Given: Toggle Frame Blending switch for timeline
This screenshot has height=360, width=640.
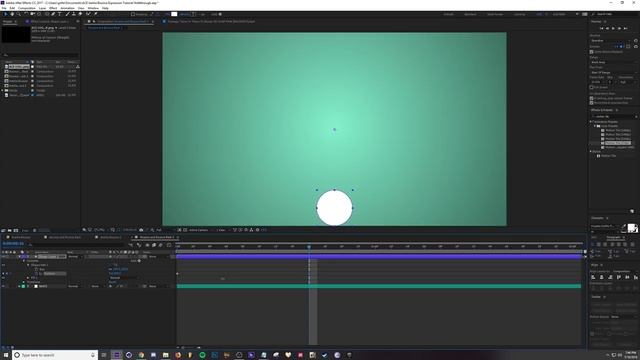Looking at the screenshot, I should pyautogui.click(x=154, y=245).
